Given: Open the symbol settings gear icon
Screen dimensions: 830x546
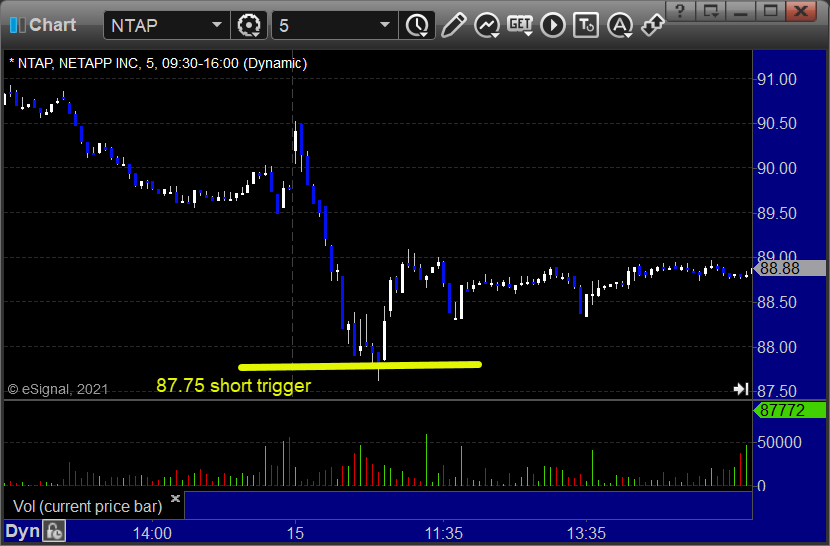Looking at the screenshot, I should (x=249, y=25).
